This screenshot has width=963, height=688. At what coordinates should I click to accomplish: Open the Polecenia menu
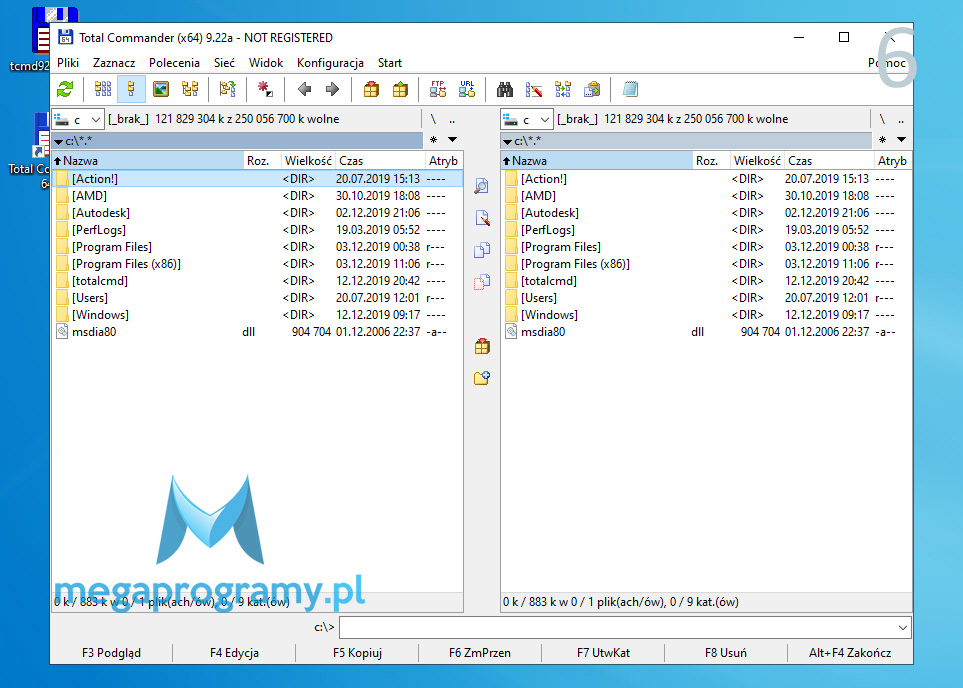pos(174,63)
